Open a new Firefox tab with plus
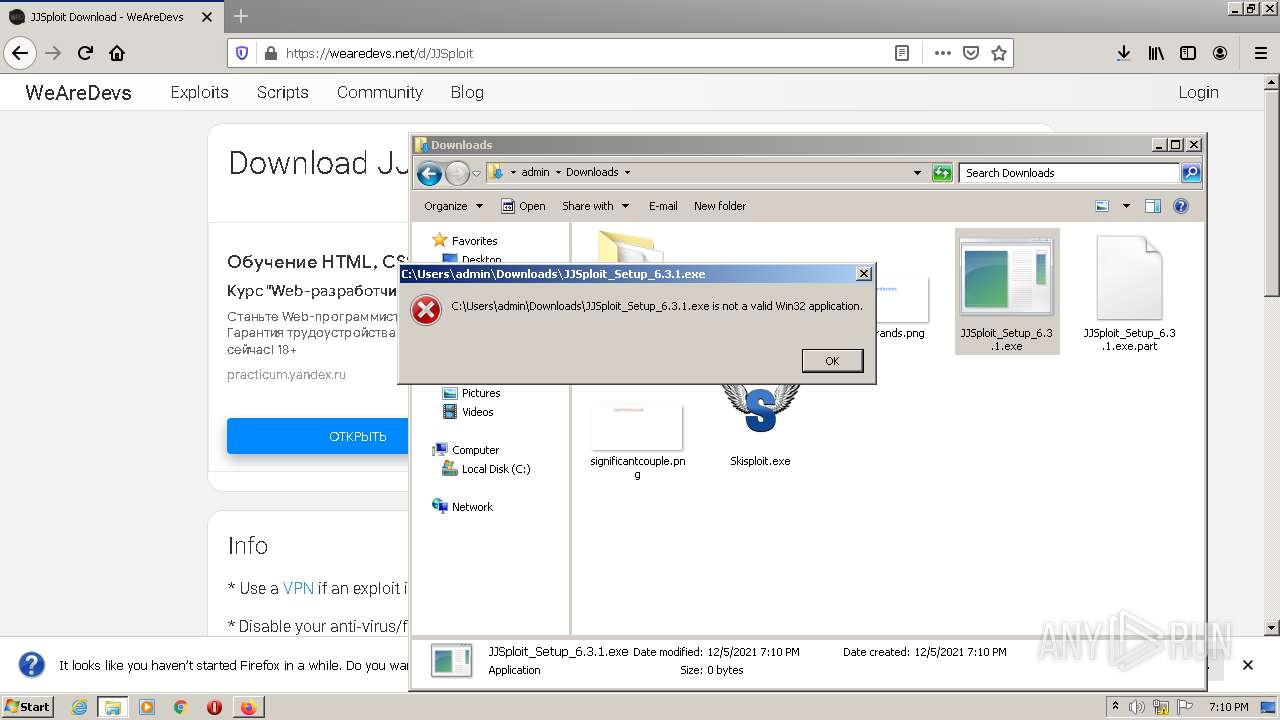 point(241,16)
